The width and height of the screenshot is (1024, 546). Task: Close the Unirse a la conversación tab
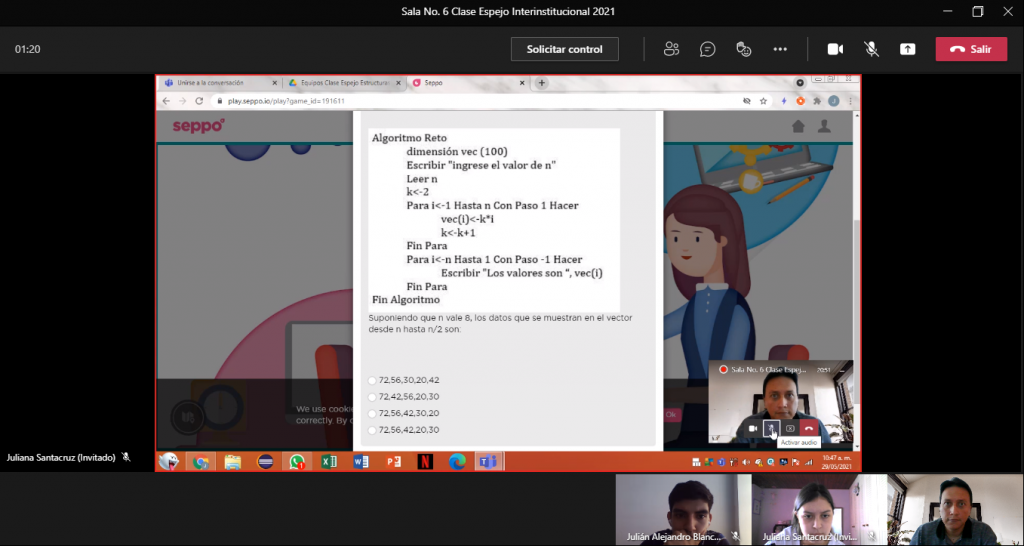pyautogui.click(x=274, y=83)
